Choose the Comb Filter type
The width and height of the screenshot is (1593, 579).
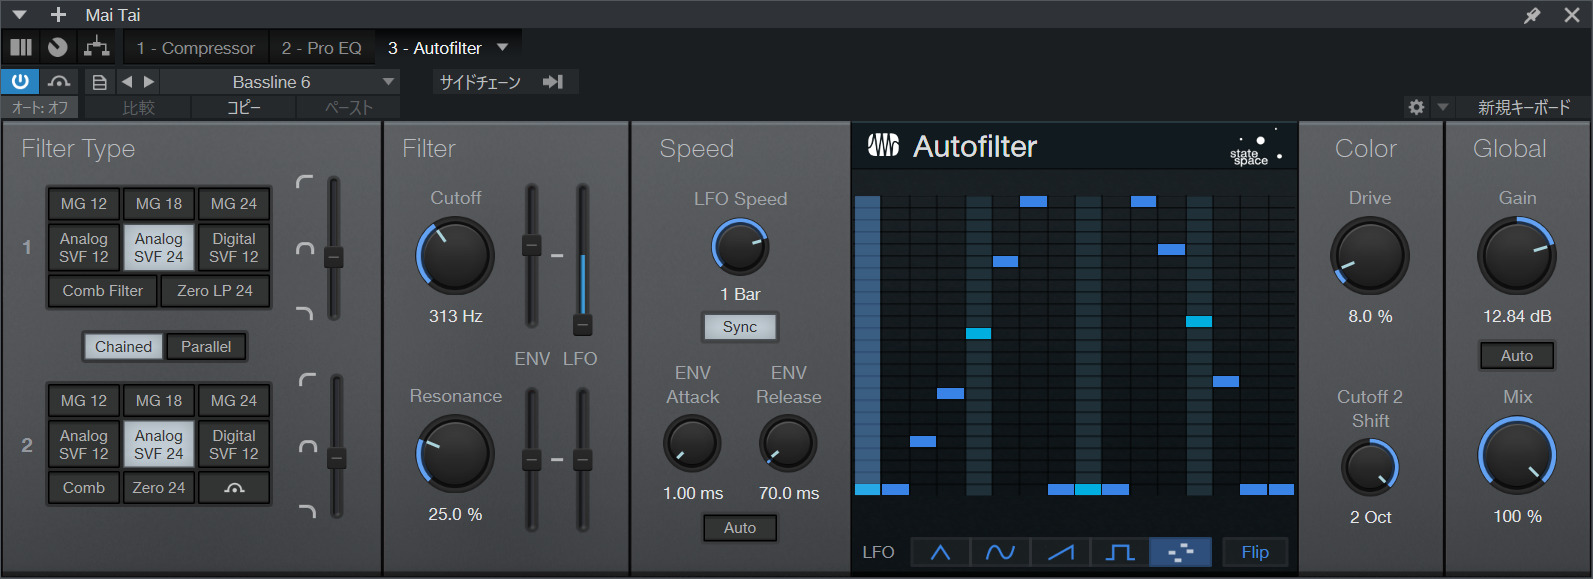103,290
